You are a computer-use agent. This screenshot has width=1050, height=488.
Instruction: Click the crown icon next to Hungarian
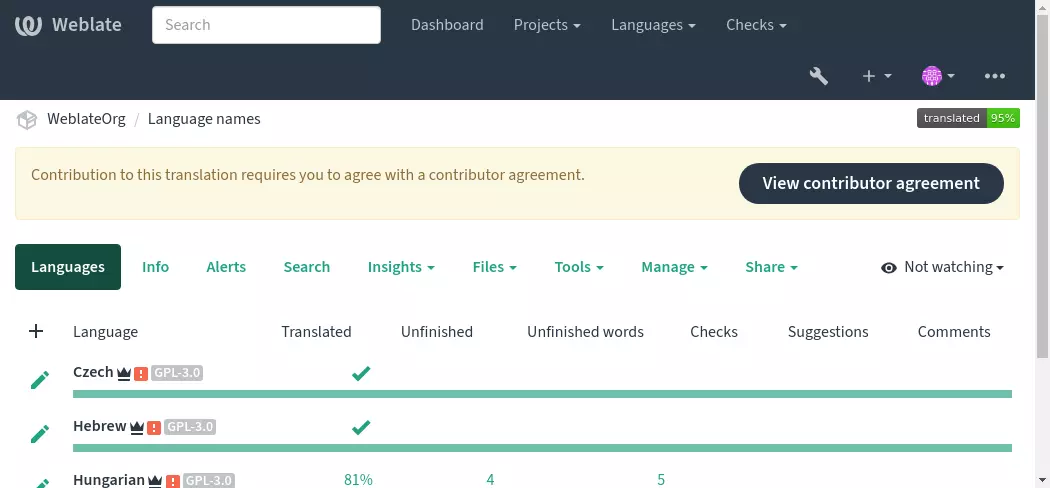(x=155, y=481)
